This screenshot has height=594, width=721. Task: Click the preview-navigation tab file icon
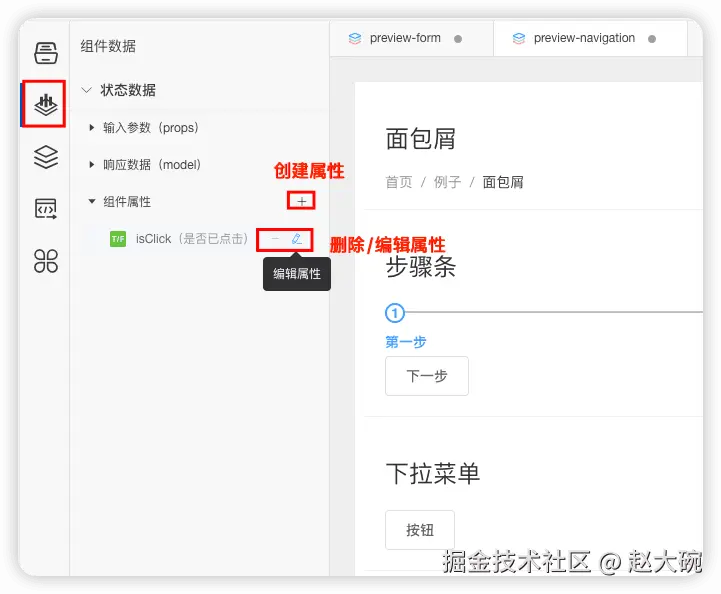[x=519, y=39]
